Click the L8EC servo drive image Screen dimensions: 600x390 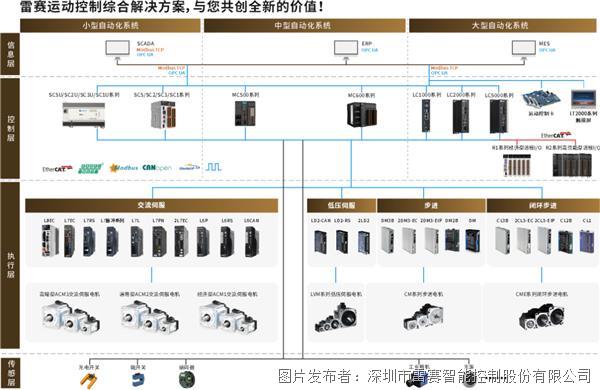pyautogui.click(x=51, y=240)
